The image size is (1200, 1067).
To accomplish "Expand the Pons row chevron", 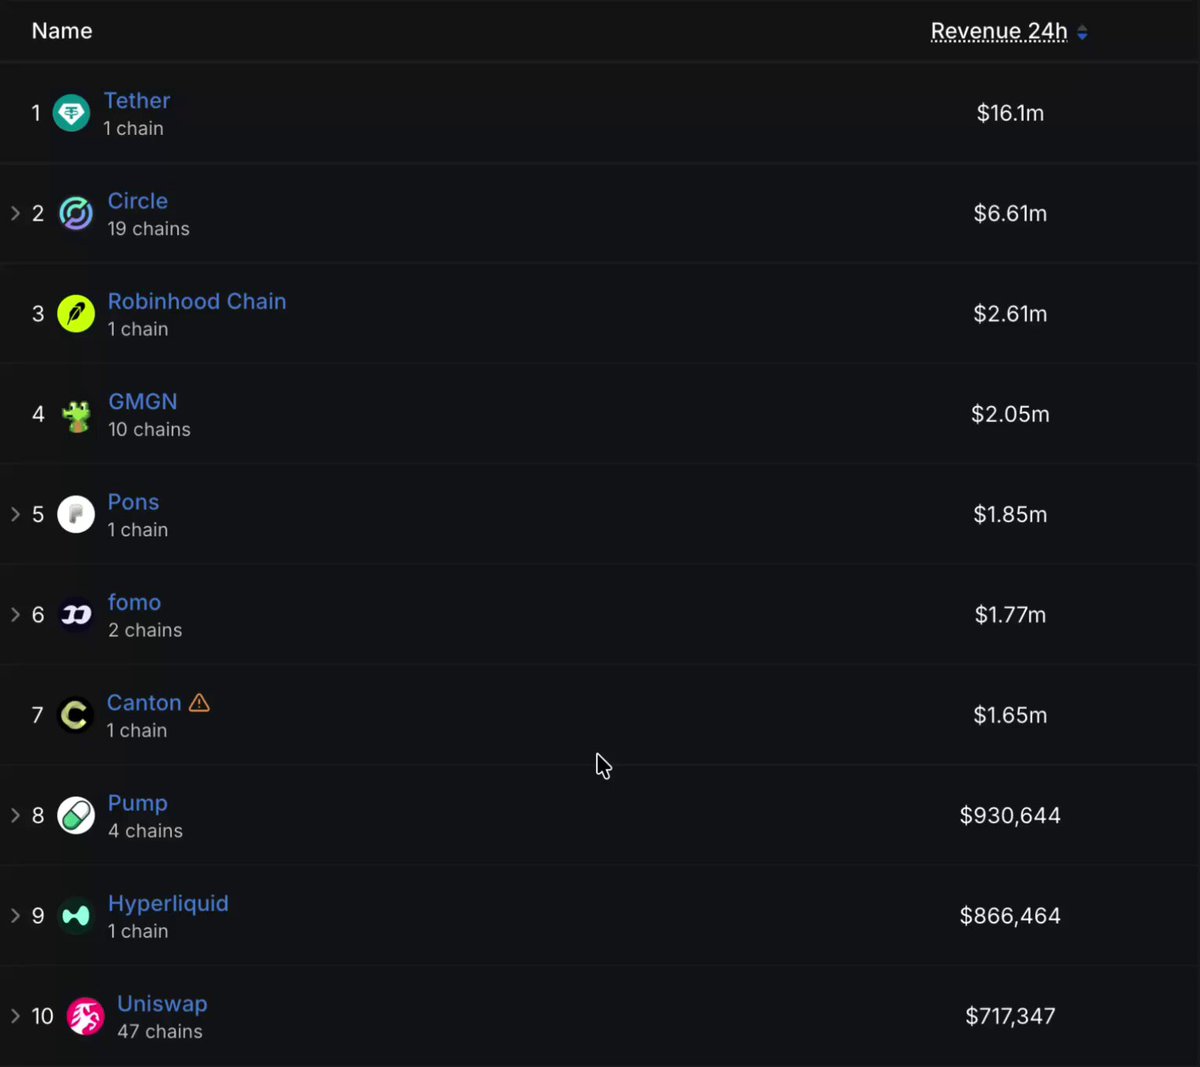I will click(x=15, y=514).
